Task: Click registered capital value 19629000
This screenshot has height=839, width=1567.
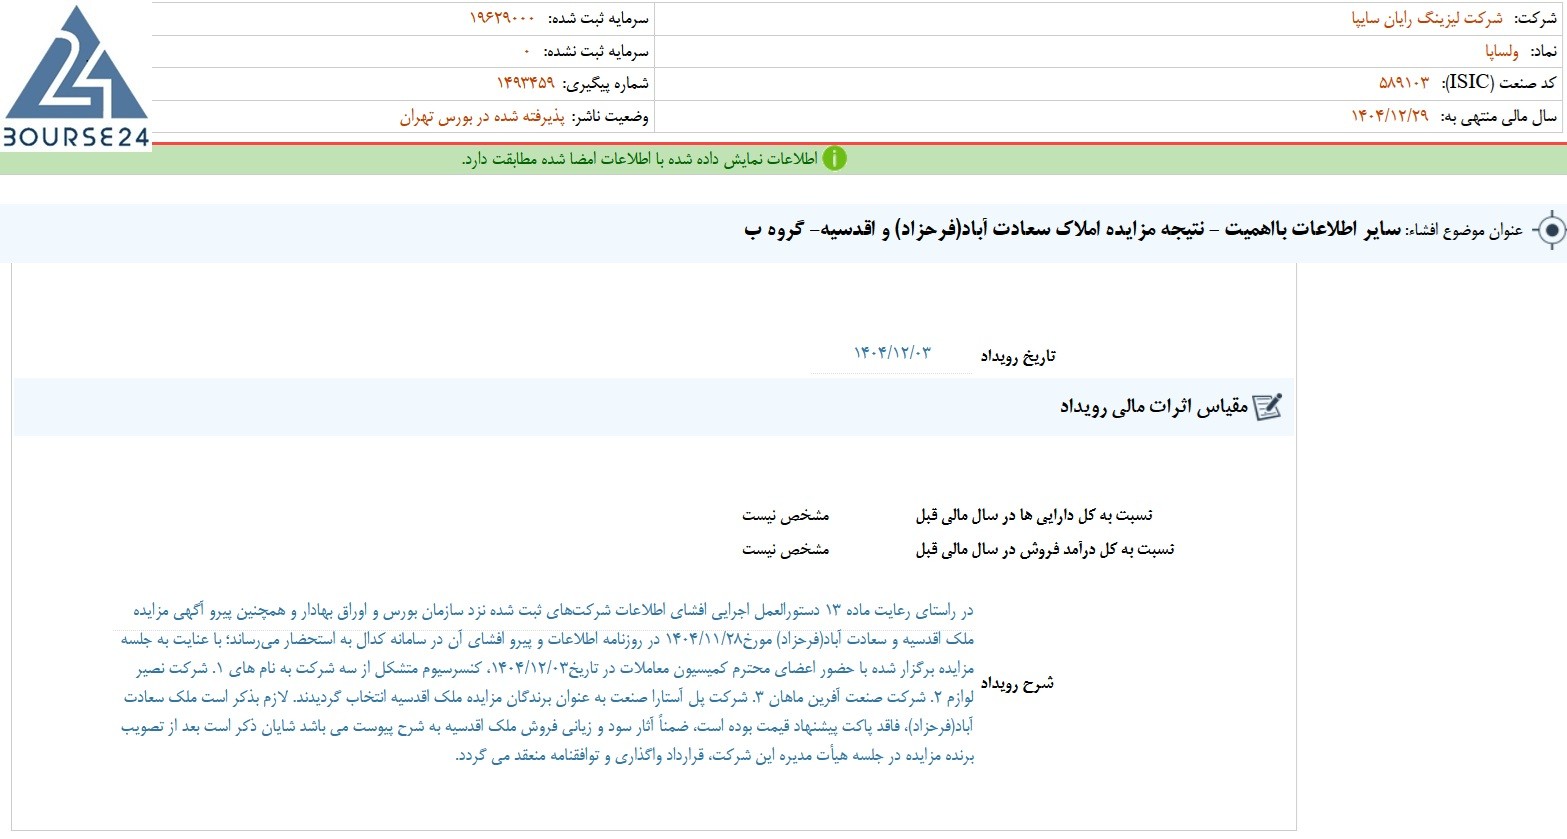Action: click(502, 18)
